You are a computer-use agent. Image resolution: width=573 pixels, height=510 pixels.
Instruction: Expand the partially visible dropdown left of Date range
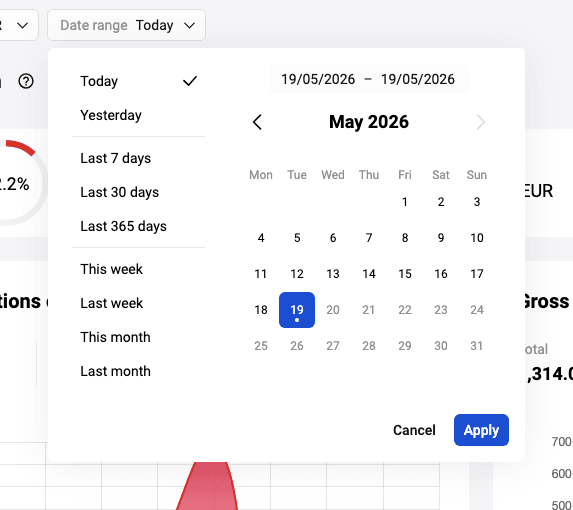[18, 25]
